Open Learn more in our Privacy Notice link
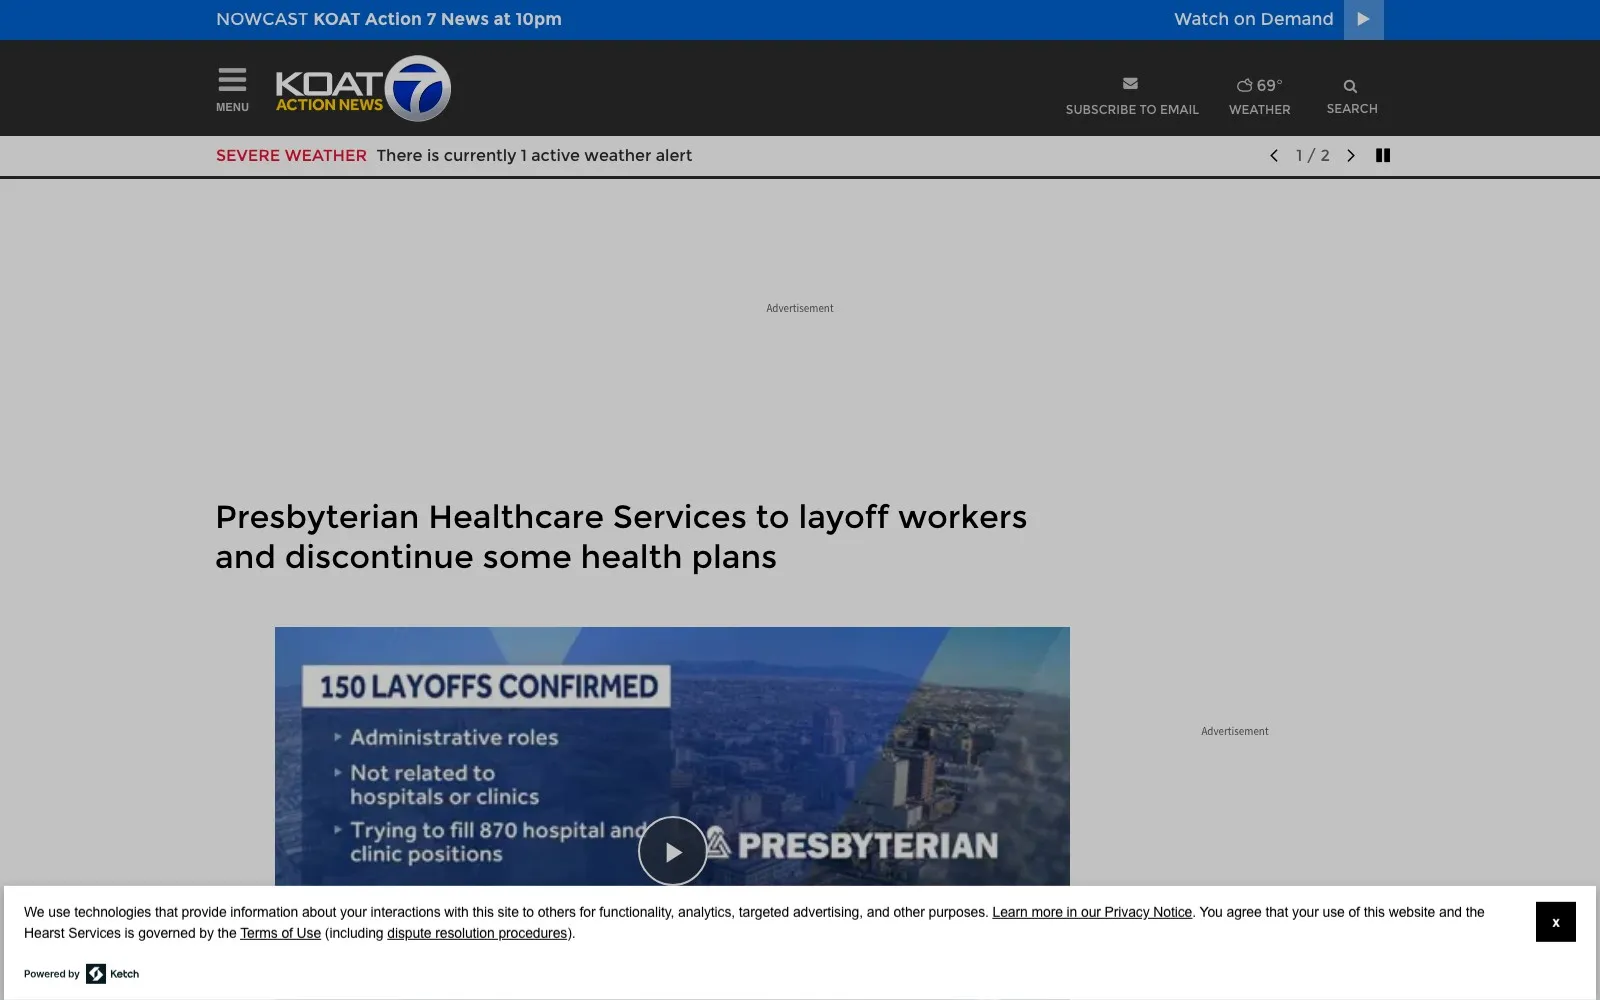Viewport: 1600px width, 1000px height. (1092, 912)
